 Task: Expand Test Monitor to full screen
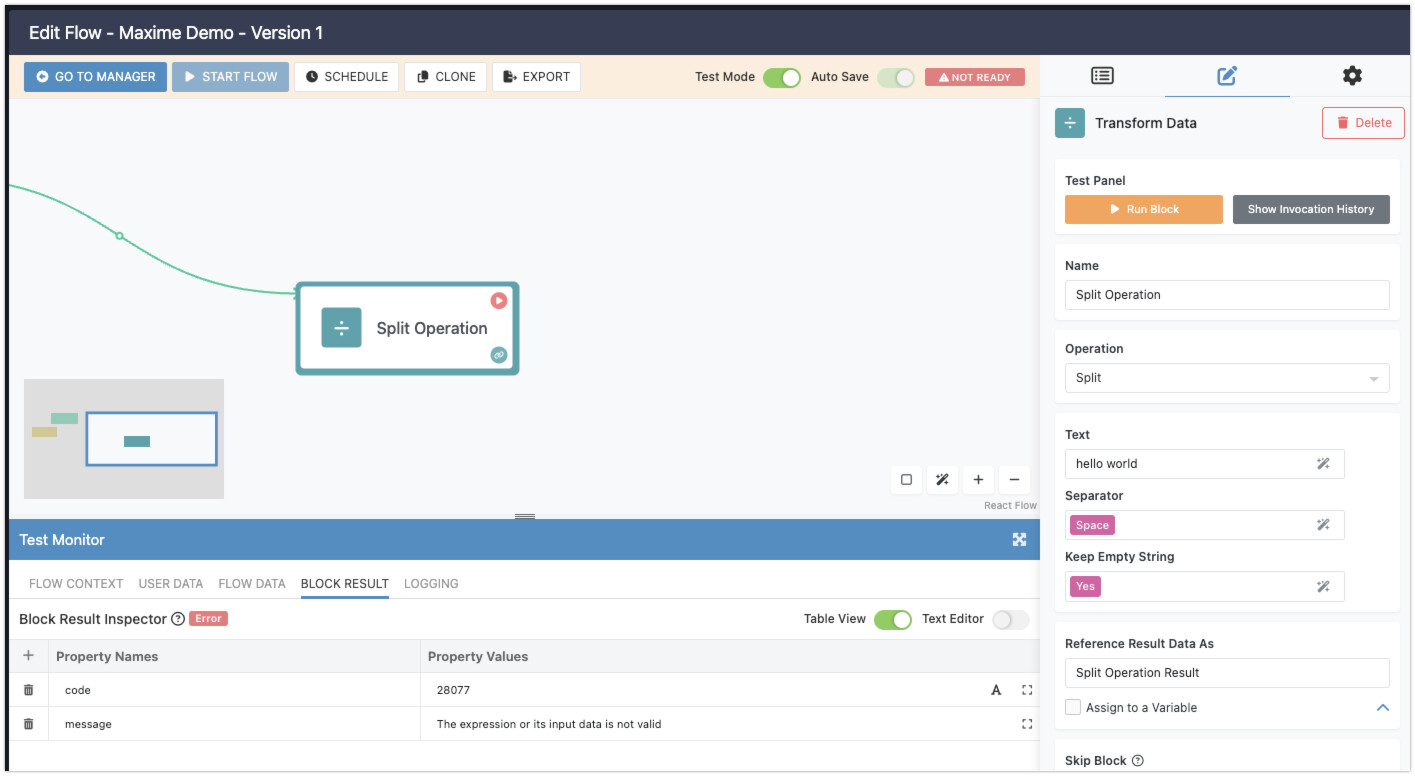pos(1019,540)
